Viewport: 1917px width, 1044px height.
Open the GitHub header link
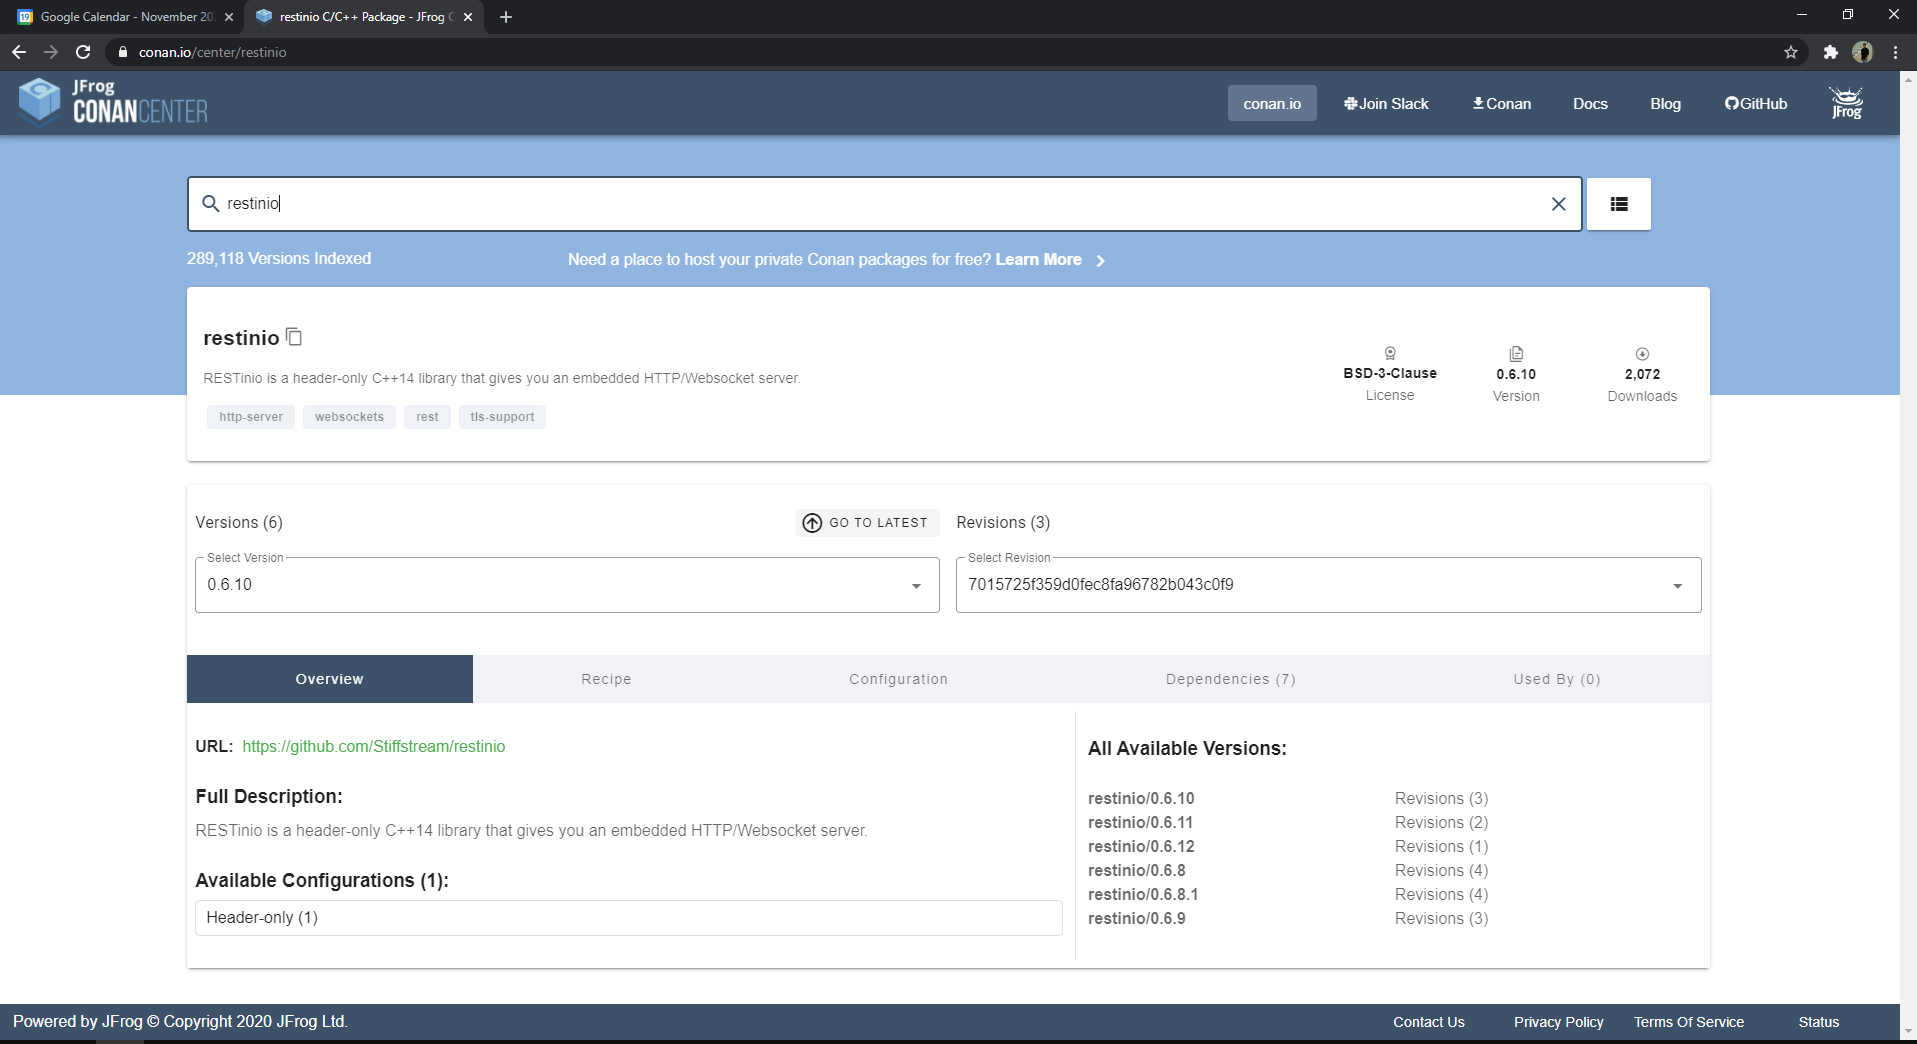pyautogui.click(x=1755, y=103)
